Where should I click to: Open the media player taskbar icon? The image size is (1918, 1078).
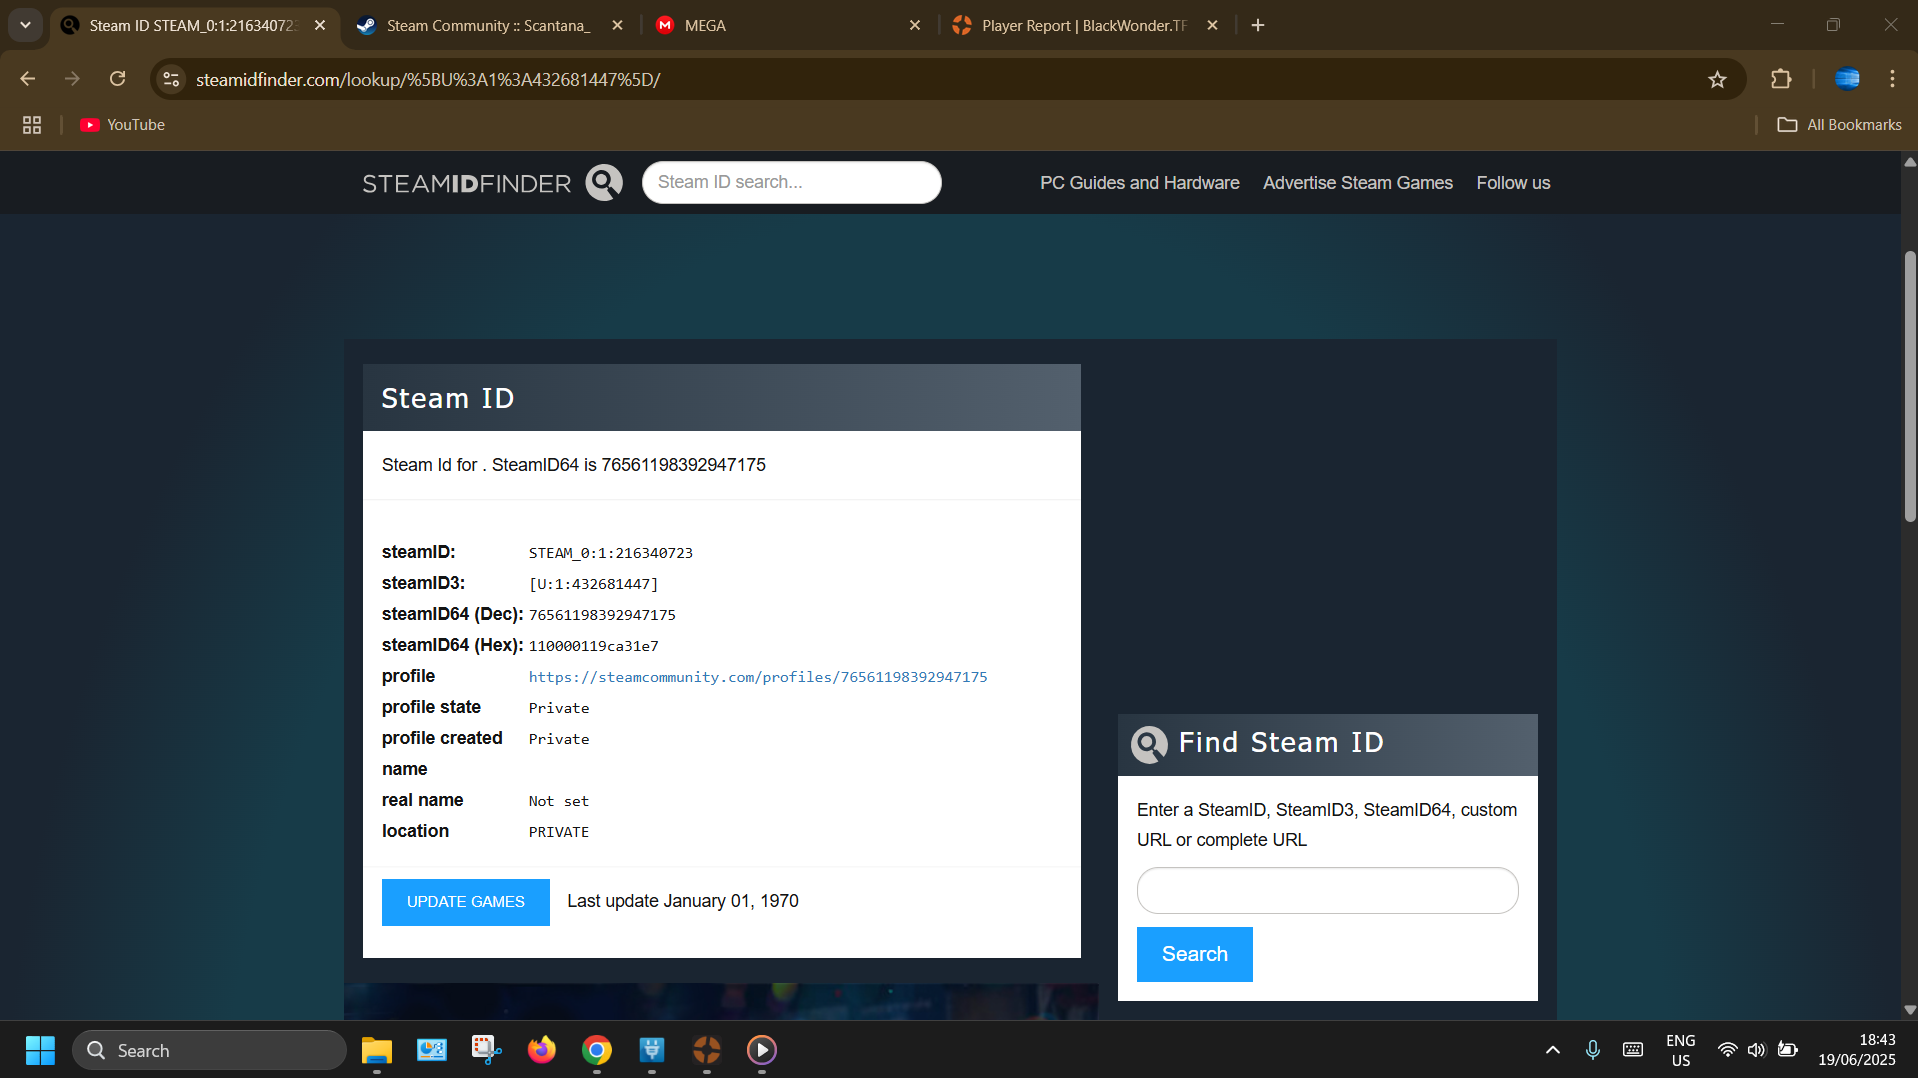click(761, 1050)
